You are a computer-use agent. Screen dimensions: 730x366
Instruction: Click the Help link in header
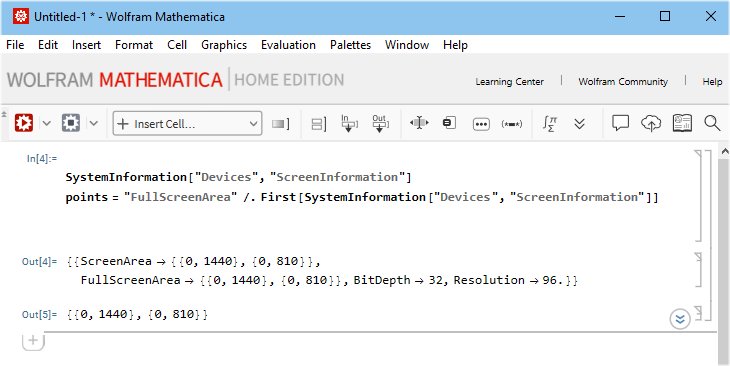[x=712, y=81]
